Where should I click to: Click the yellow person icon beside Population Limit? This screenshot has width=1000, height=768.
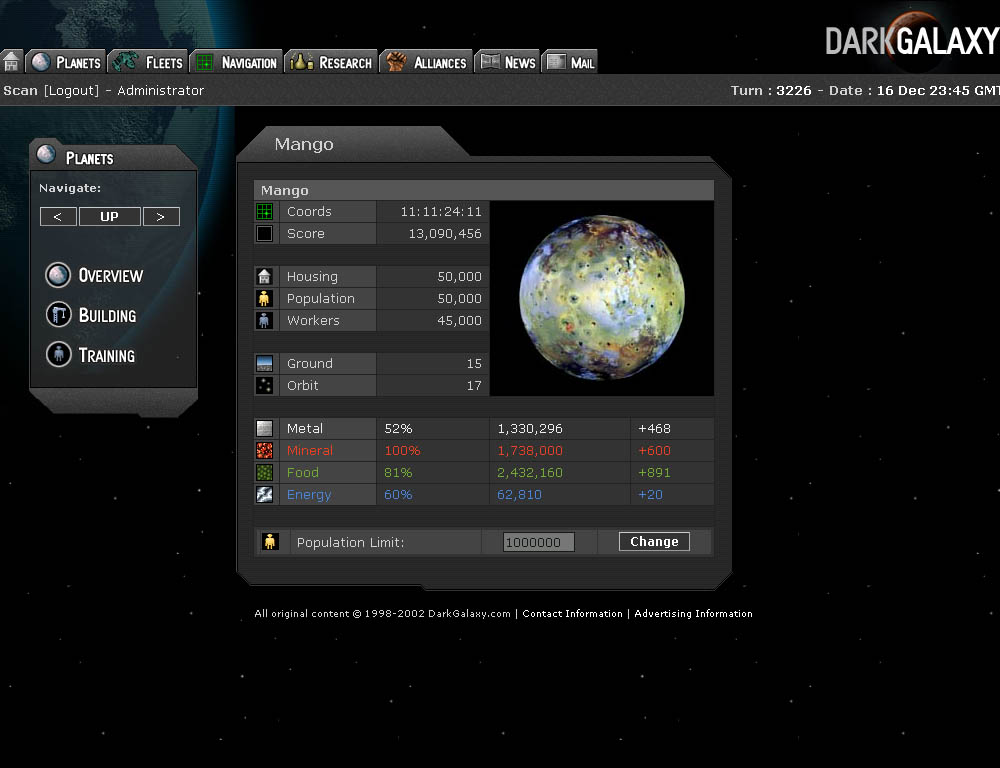point(270,542)
